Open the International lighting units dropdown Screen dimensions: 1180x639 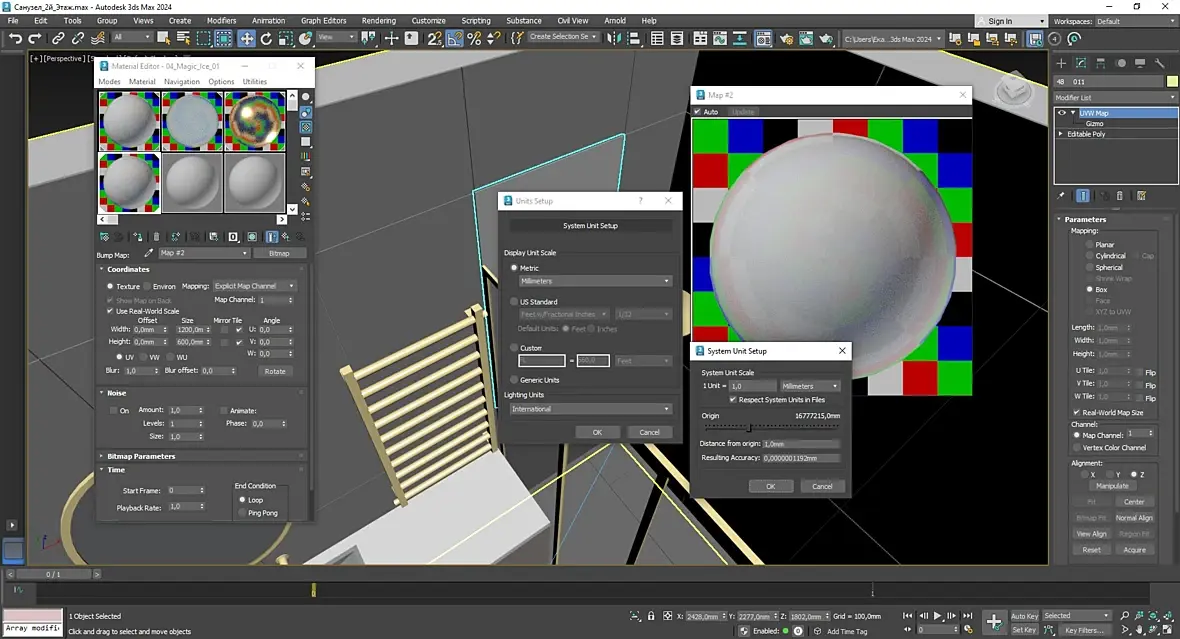[x=591, y=409]
